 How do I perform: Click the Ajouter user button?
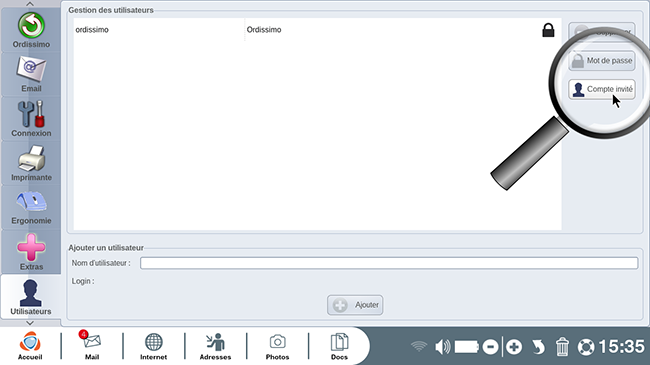tap(355, 305)
